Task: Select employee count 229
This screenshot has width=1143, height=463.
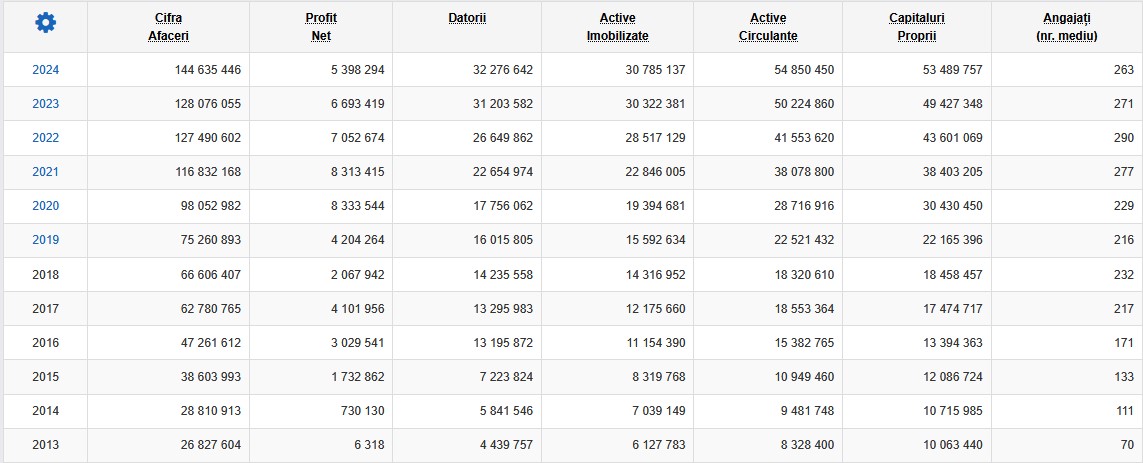Action: pos(1124,206)
